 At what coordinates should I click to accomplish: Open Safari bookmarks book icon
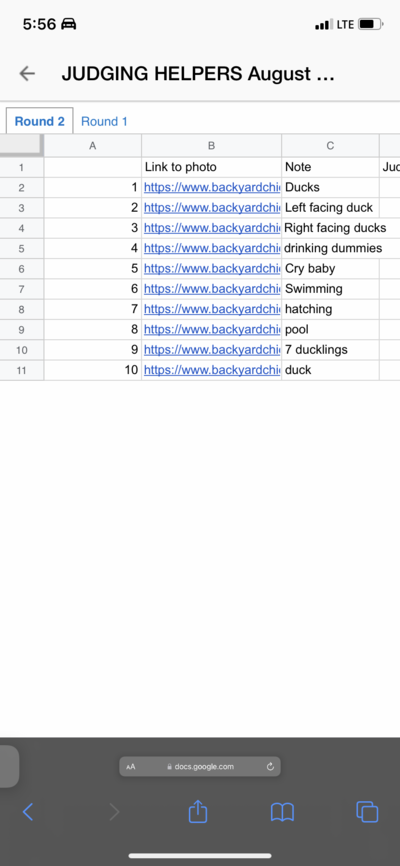point(282,812)
